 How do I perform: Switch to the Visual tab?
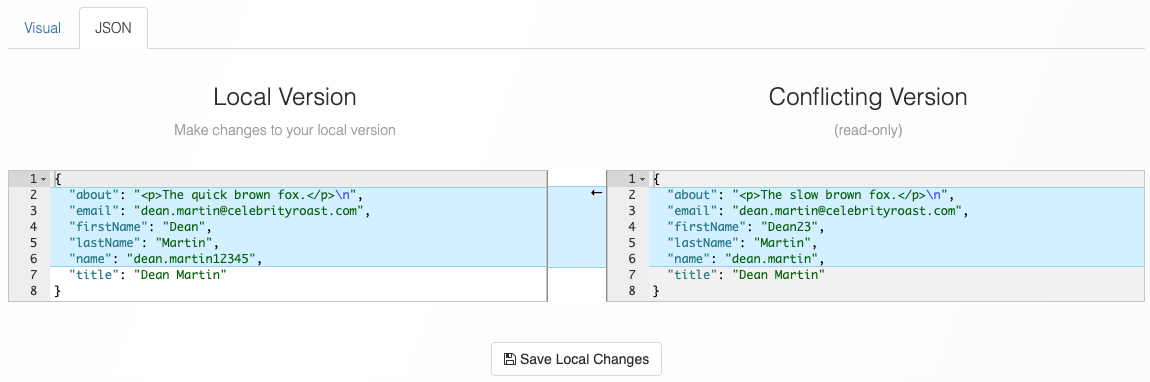pyautogui.click(x=43, y=29)
